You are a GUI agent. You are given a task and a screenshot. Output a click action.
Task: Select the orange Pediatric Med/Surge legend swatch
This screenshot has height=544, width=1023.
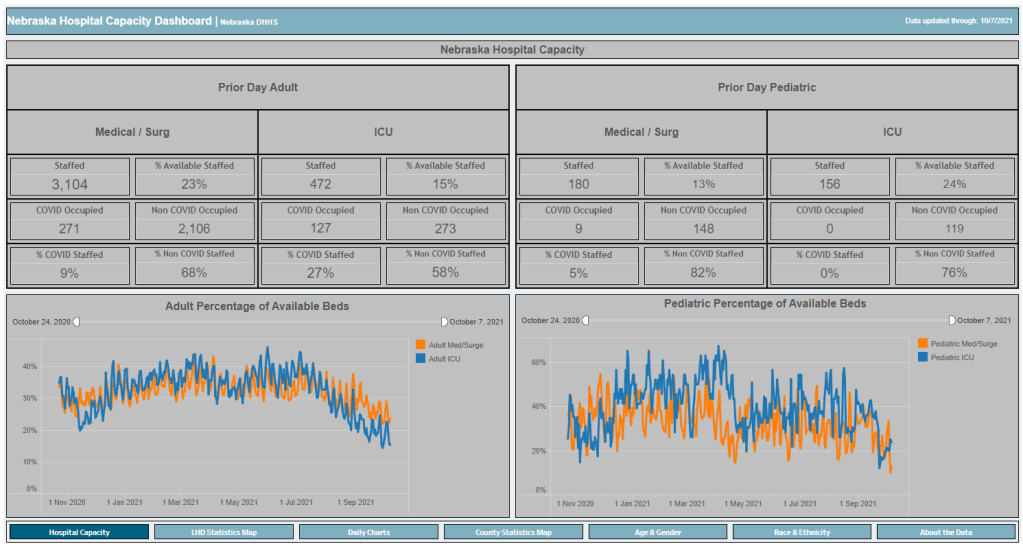click(922, 343)
